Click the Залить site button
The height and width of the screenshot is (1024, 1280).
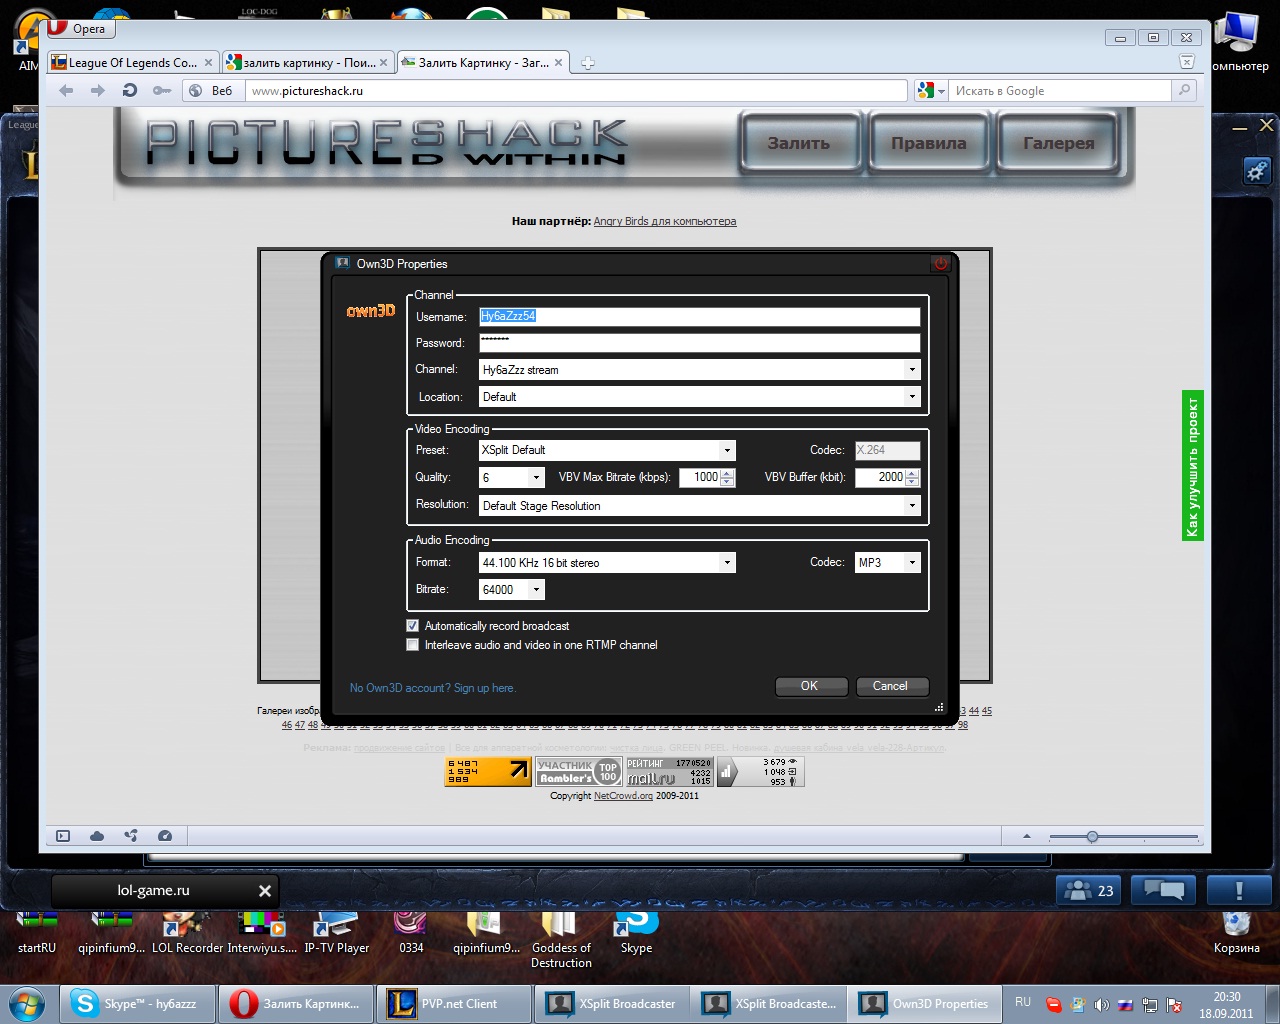point(799,143)
